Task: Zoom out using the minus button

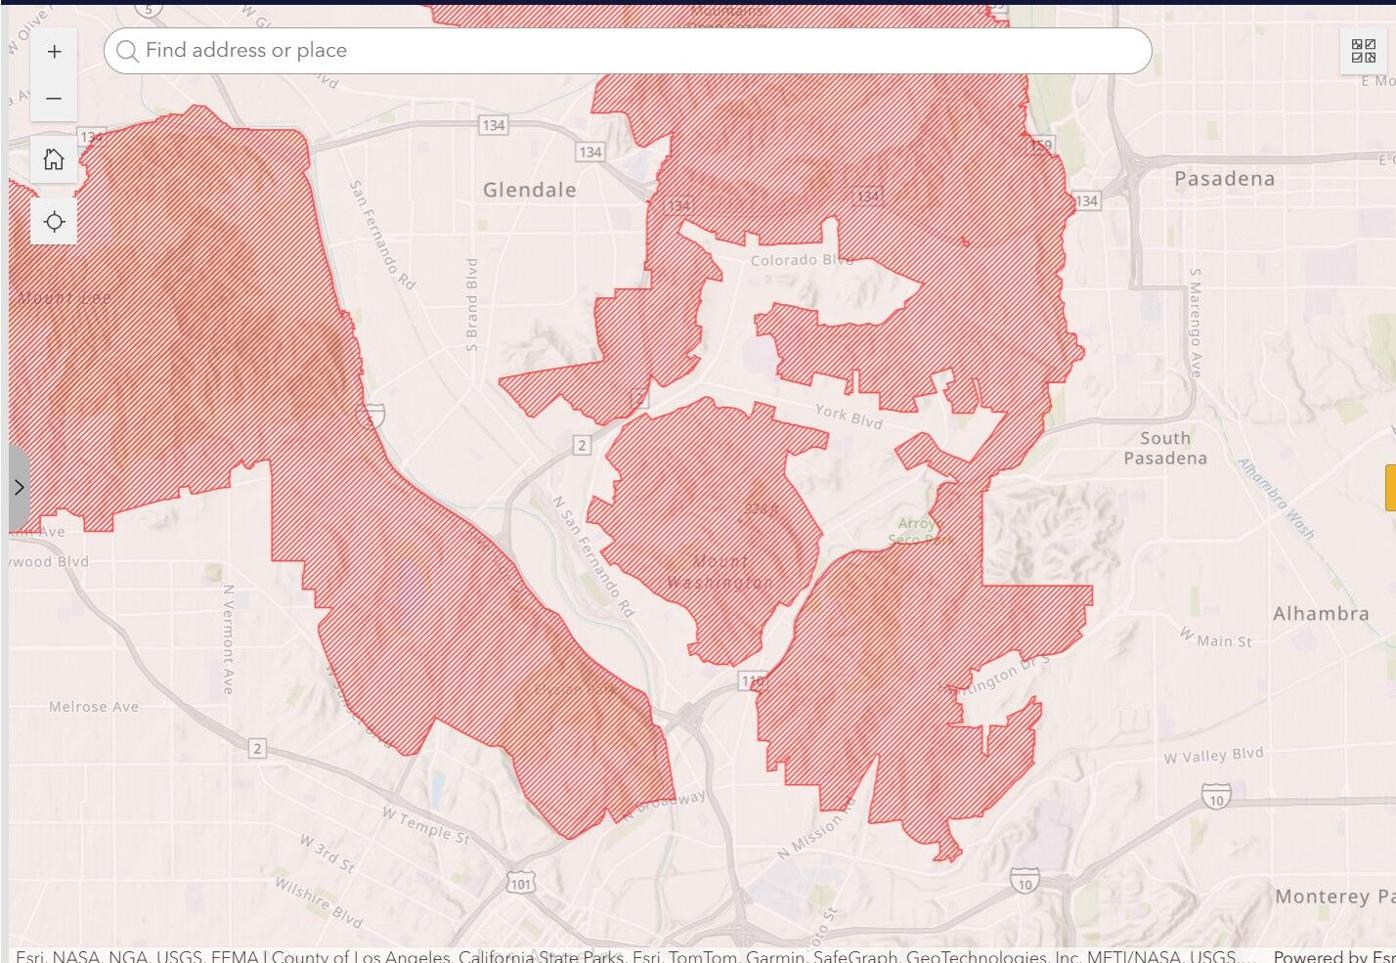Action: (x=54, y=98)
